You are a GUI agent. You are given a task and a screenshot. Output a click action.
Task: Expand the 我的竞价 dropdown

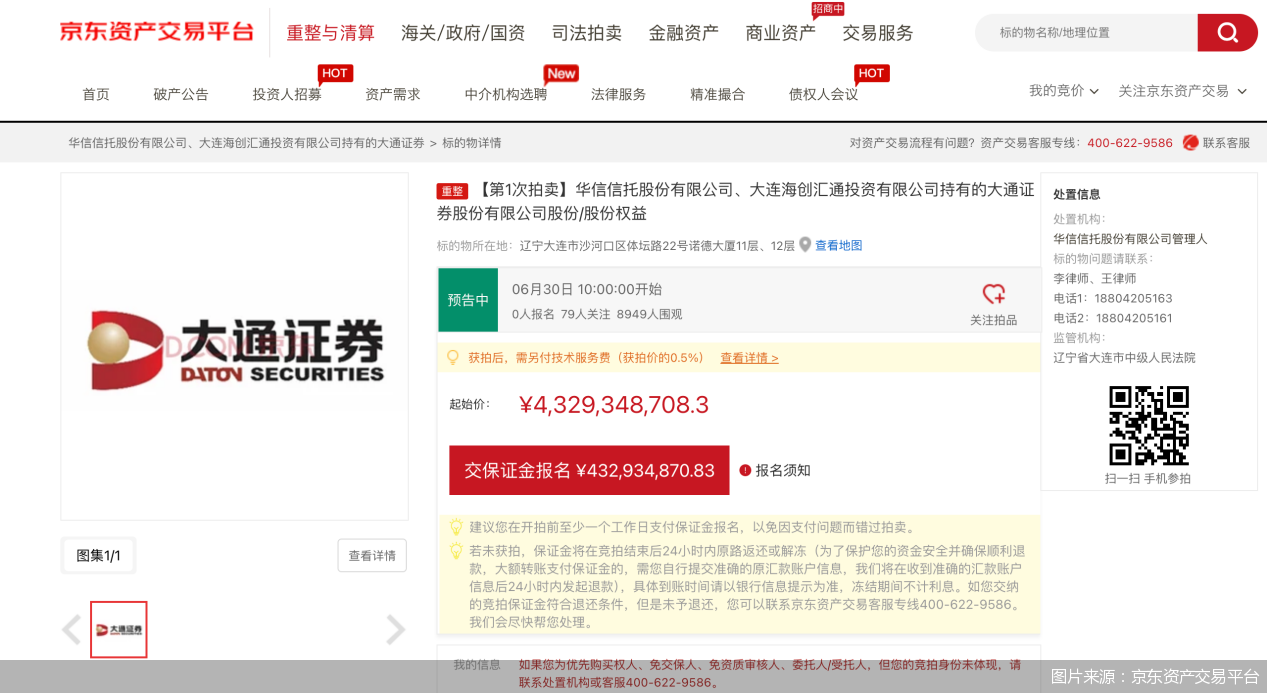[x=1064, y=91]
